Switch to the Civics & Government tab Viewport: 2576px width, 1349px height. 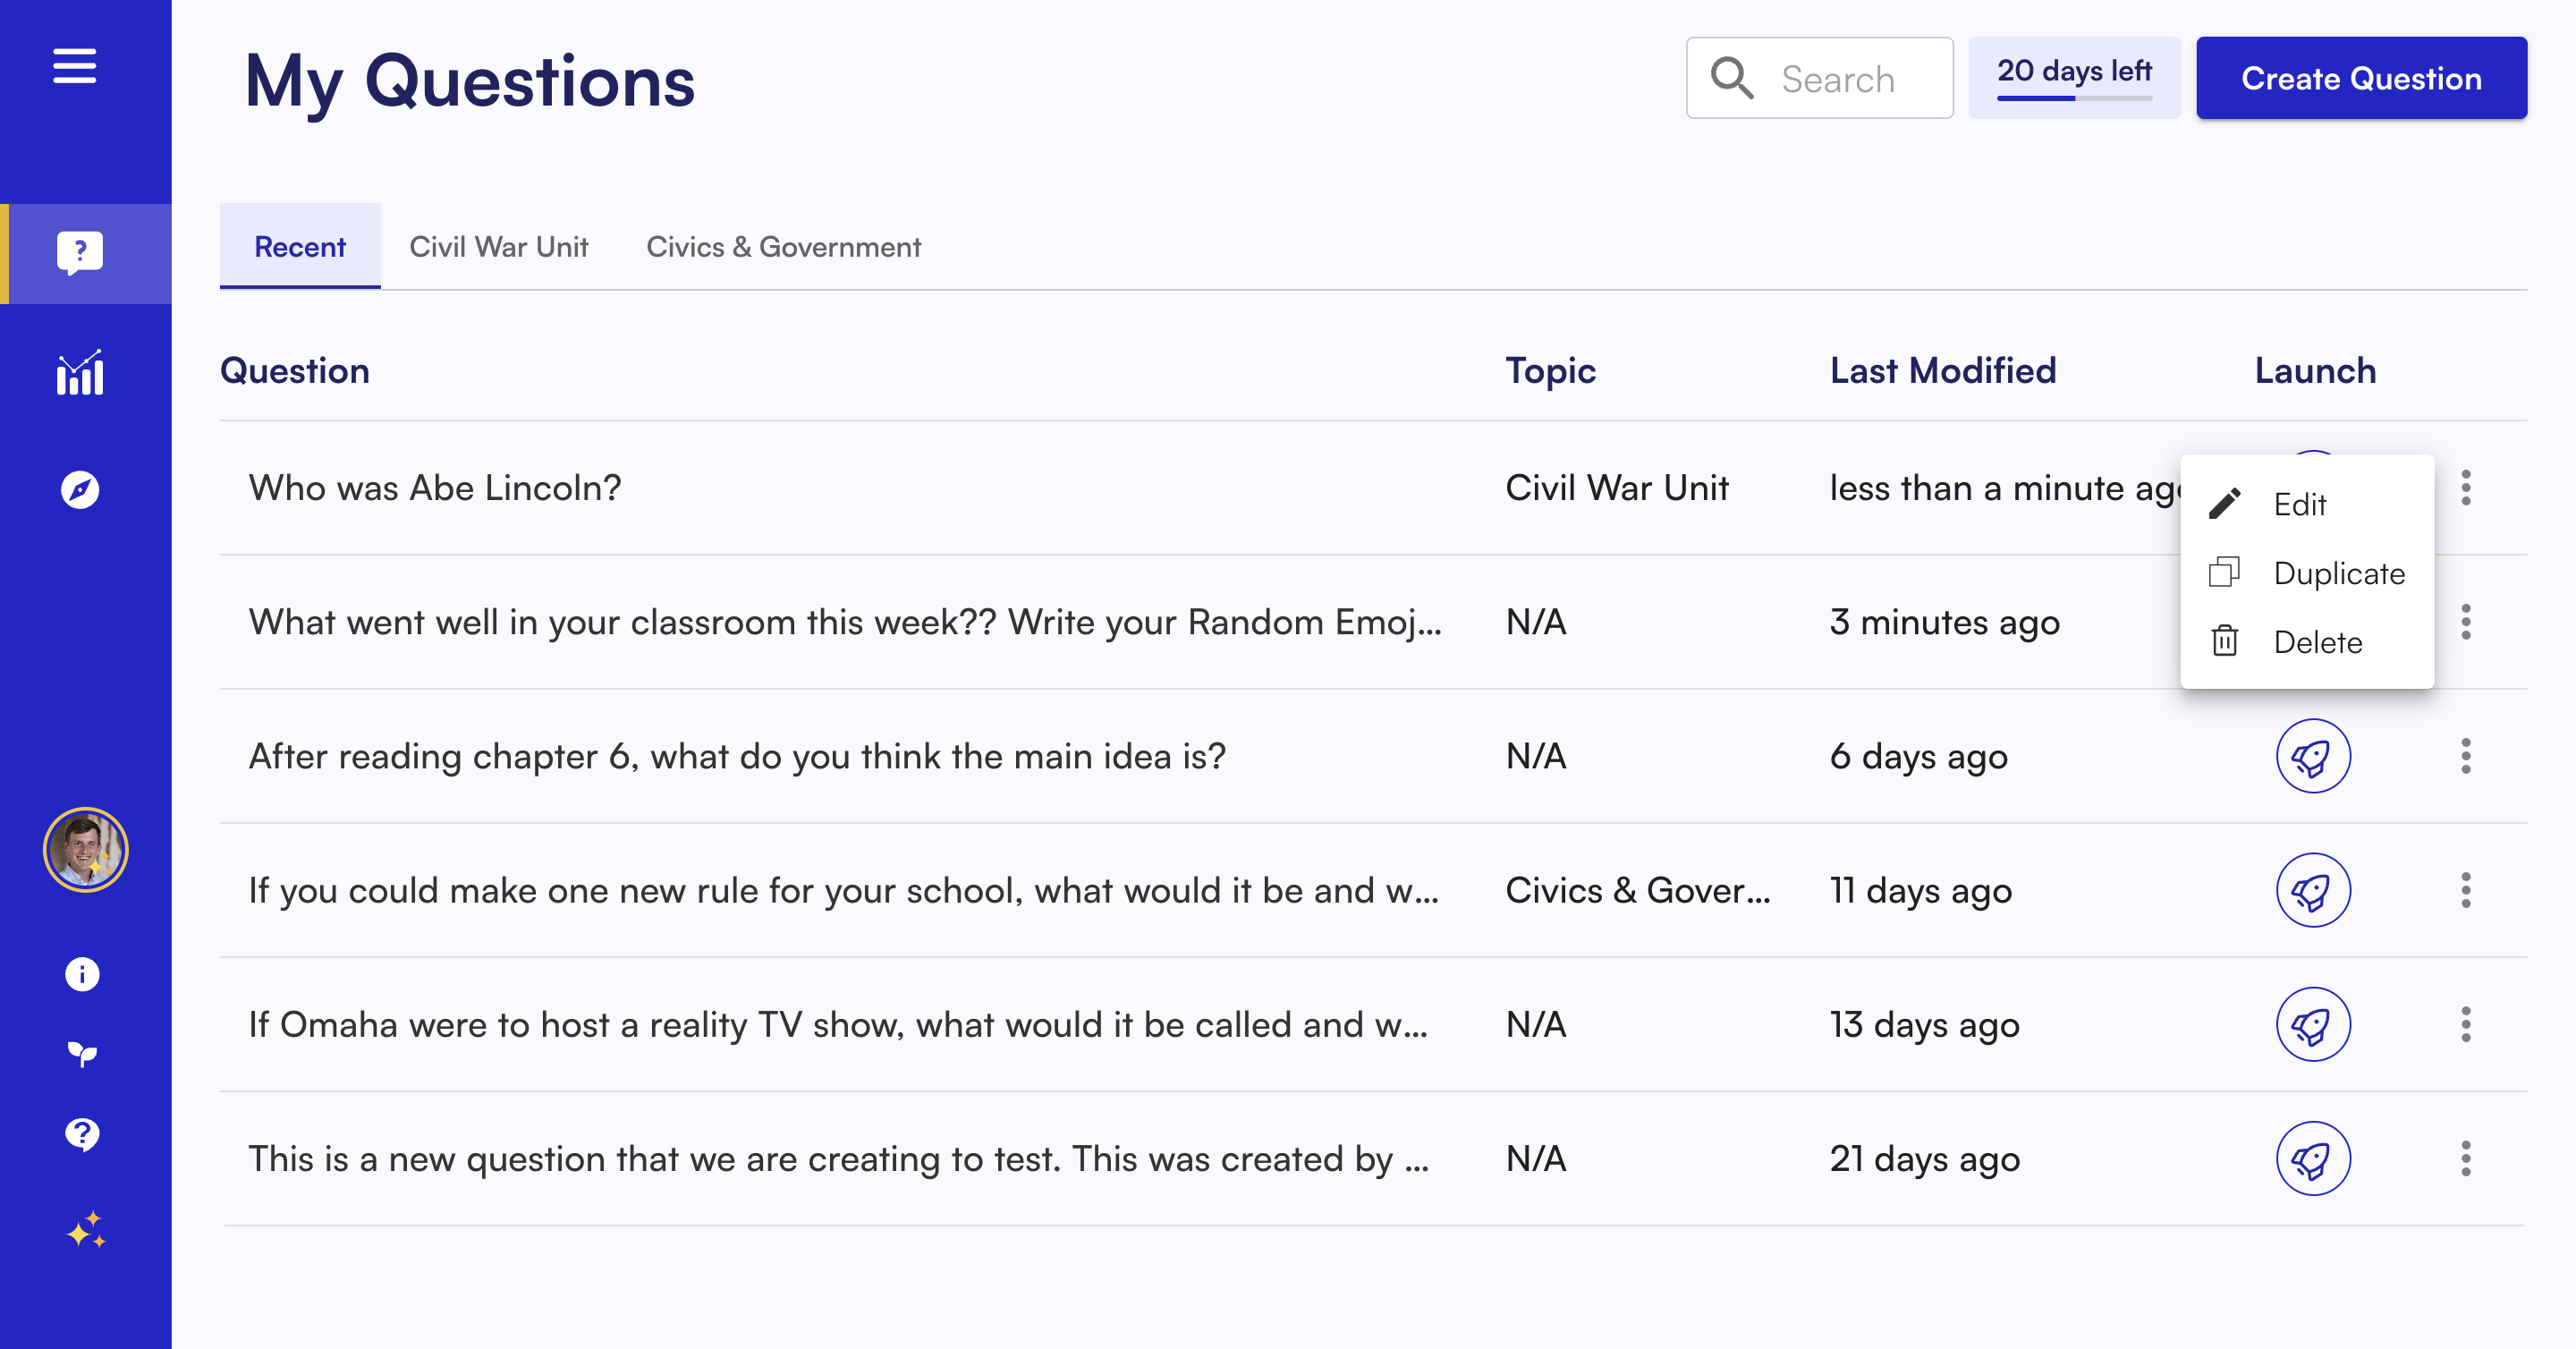[783, 246]
